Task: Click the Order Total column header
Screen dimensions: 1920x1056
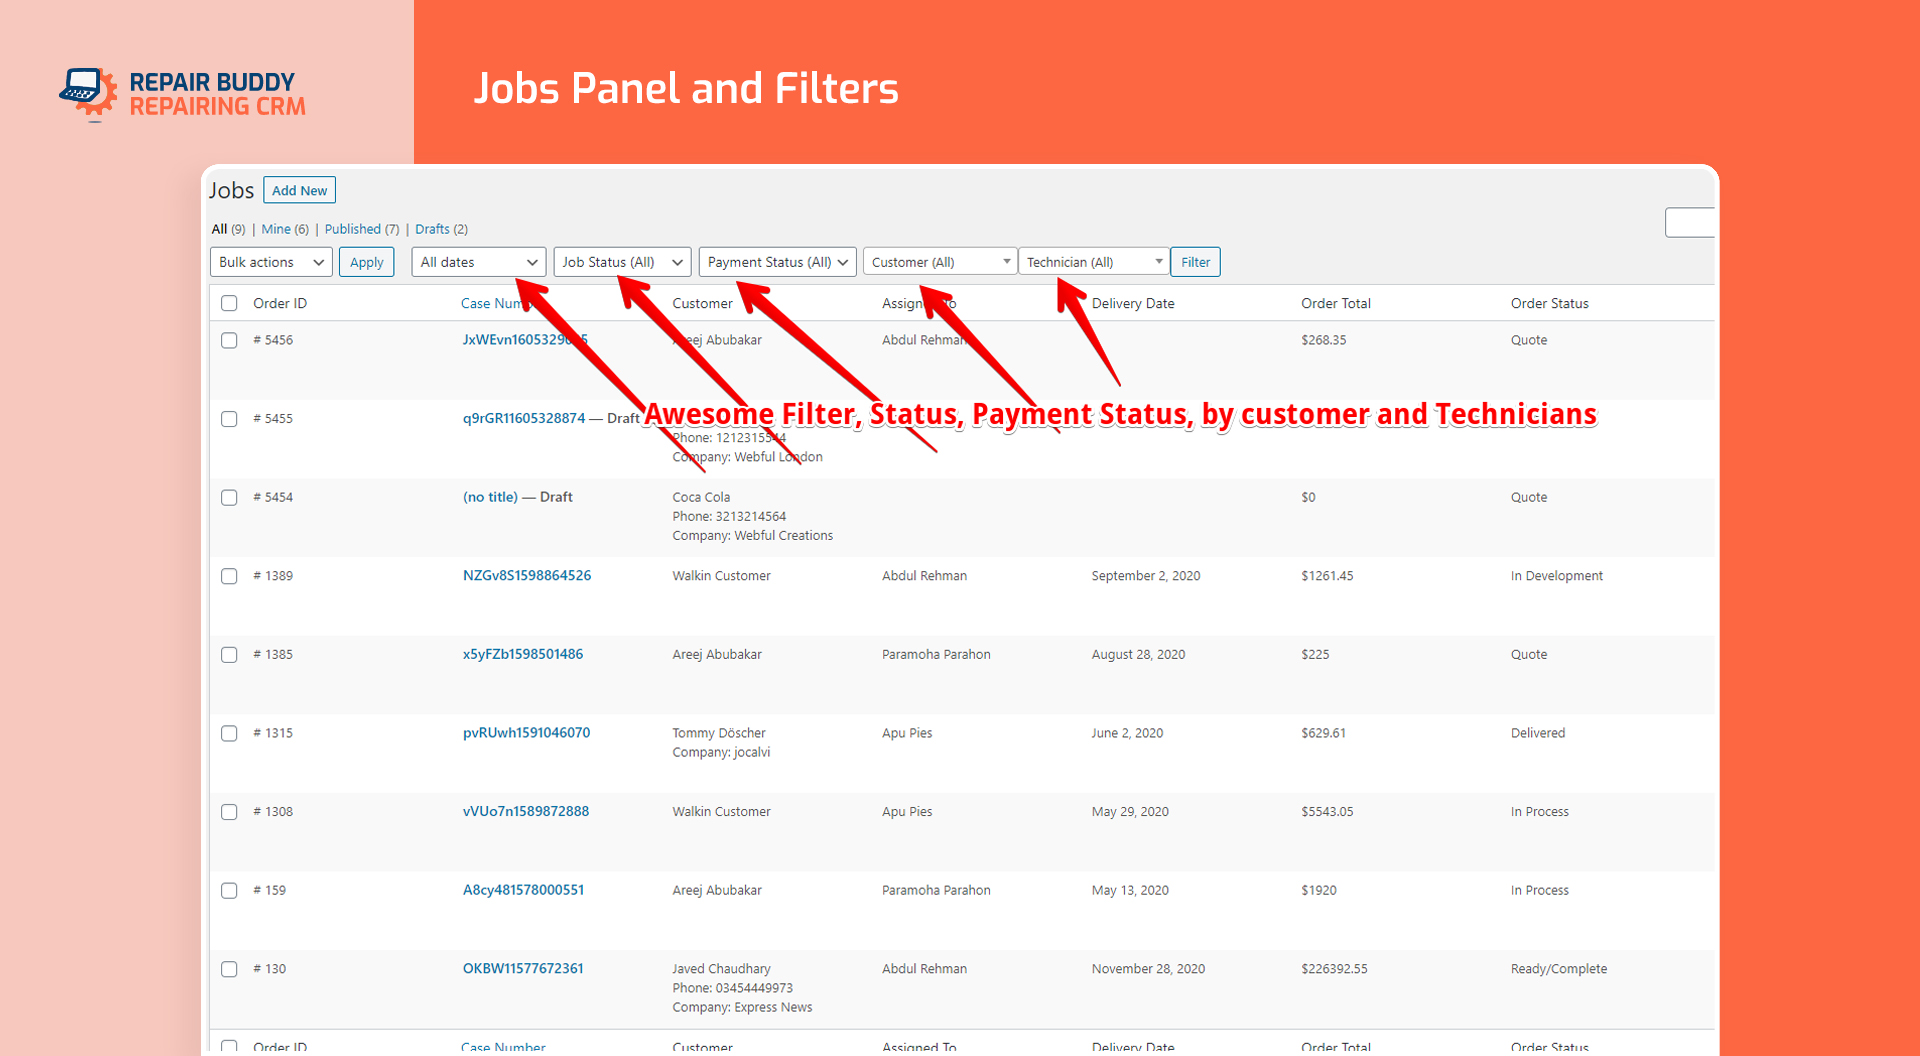Action: point(1336,303)
